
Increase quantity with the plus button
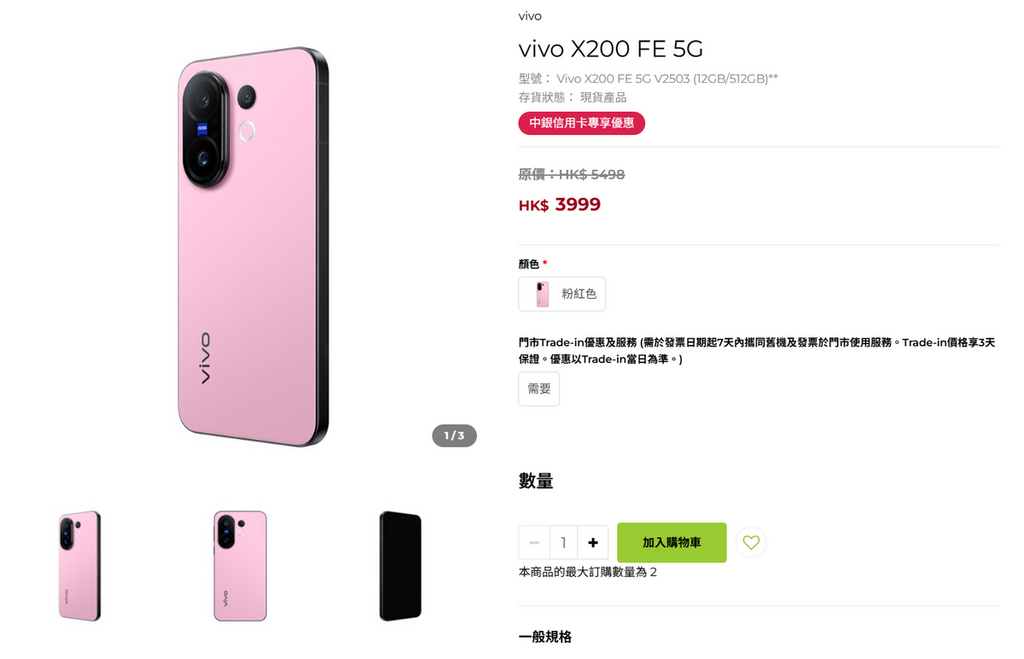coord(592,543)
